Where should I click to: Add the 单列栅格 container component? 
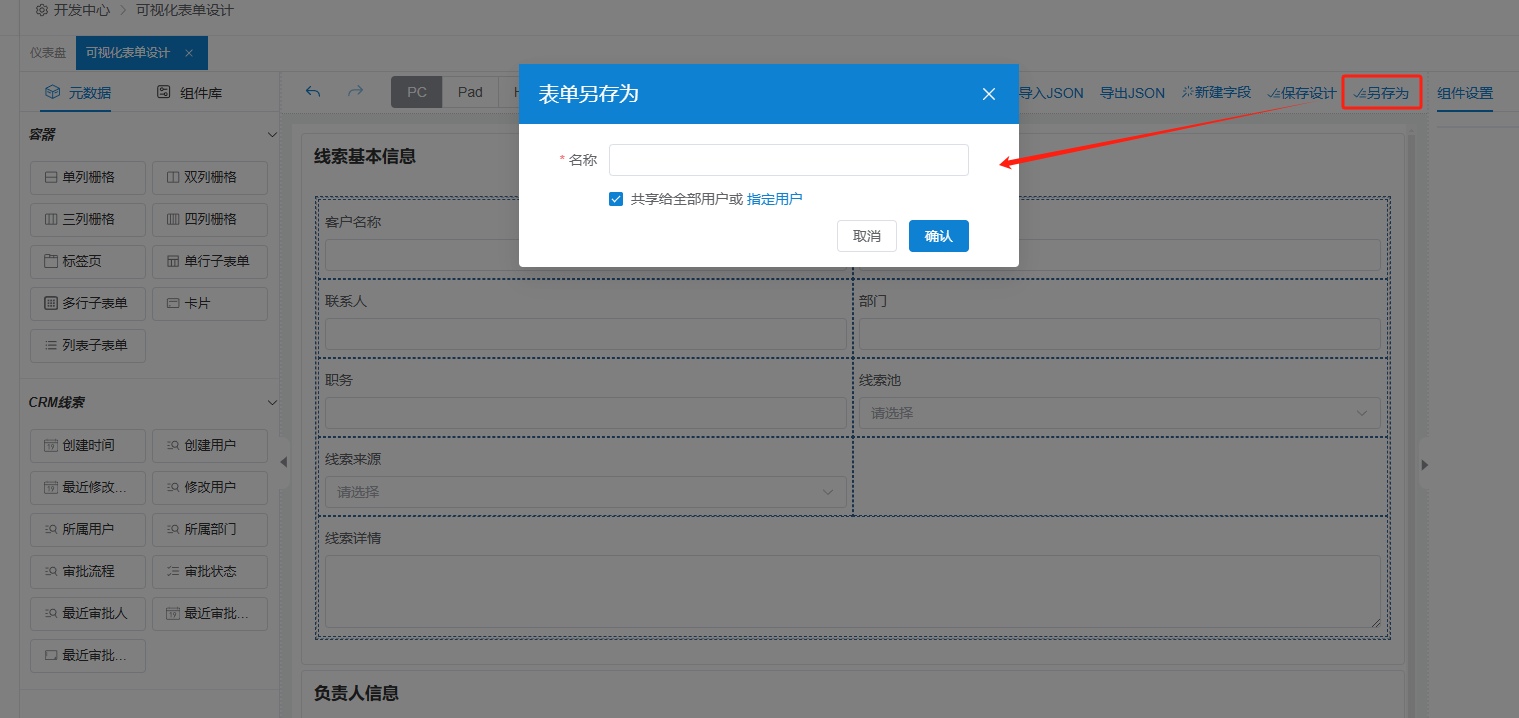[88, 177]
